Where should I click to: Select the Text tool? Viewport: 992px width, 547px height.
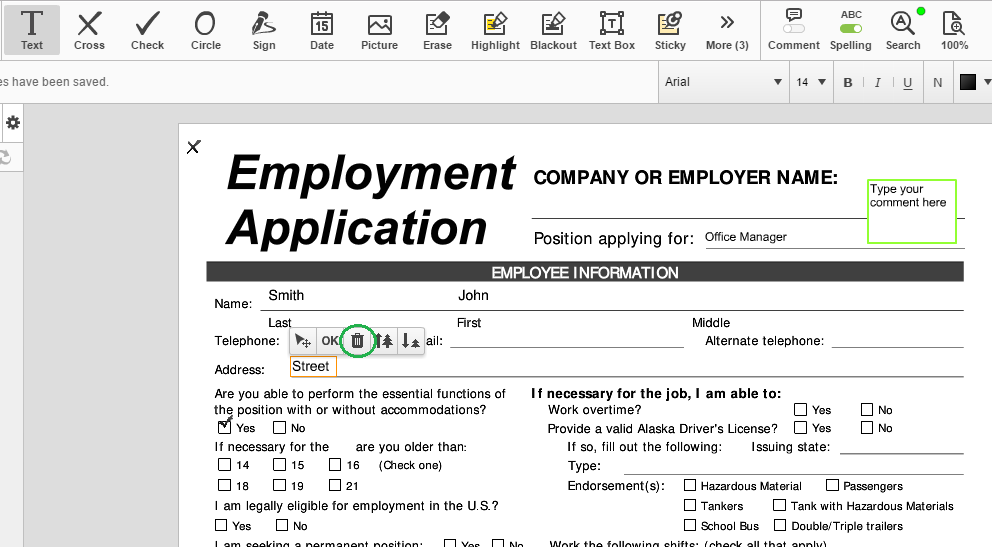point(32,30)
